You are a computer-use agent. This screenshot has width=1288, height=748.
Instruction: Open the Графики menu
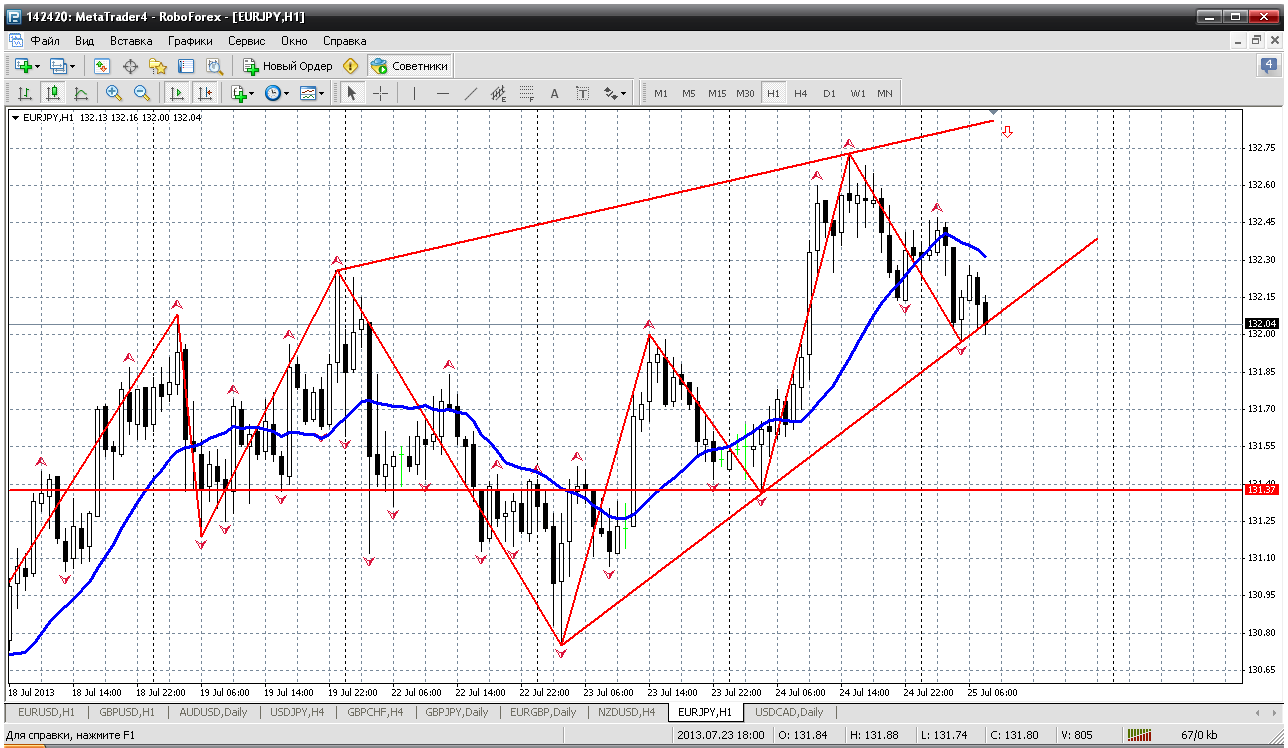(x=190, y=41)
